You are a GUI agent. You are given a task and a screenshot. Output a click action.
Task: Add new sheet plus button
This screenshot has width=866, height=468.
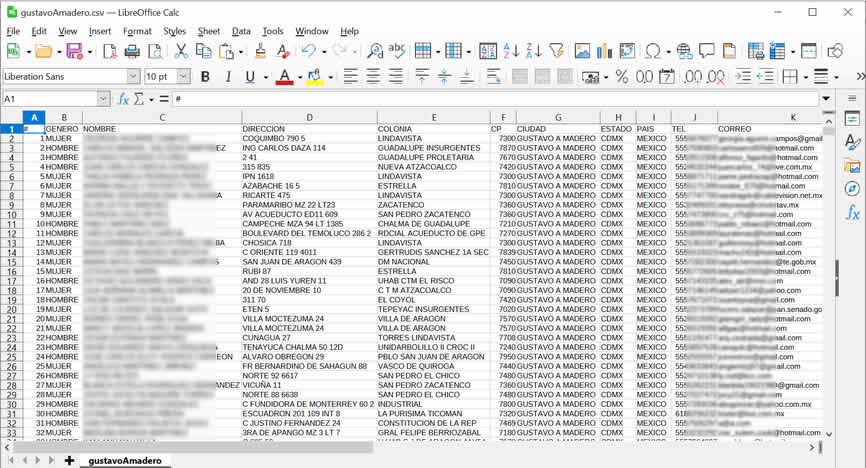coord(69,460)
